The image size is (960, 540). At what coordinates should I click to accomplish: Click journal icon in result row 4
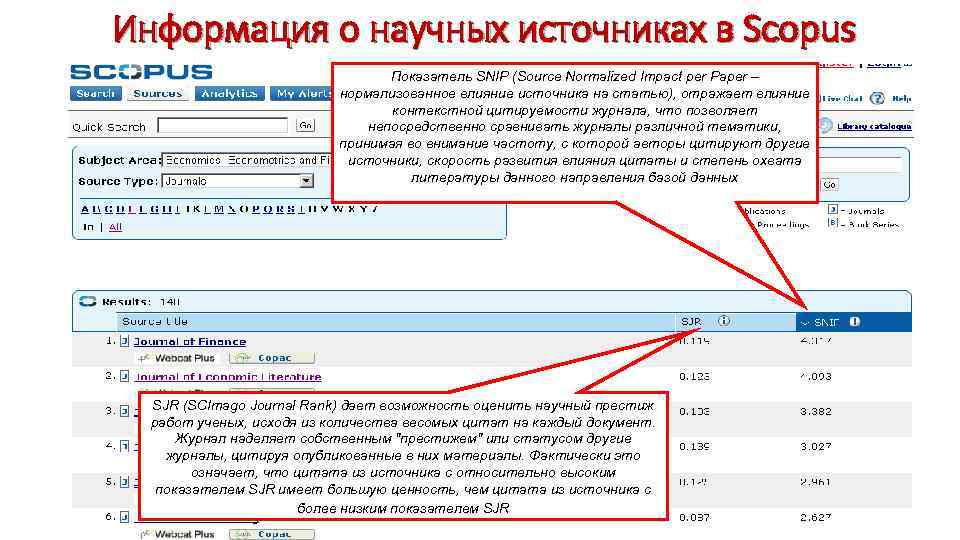124,446
